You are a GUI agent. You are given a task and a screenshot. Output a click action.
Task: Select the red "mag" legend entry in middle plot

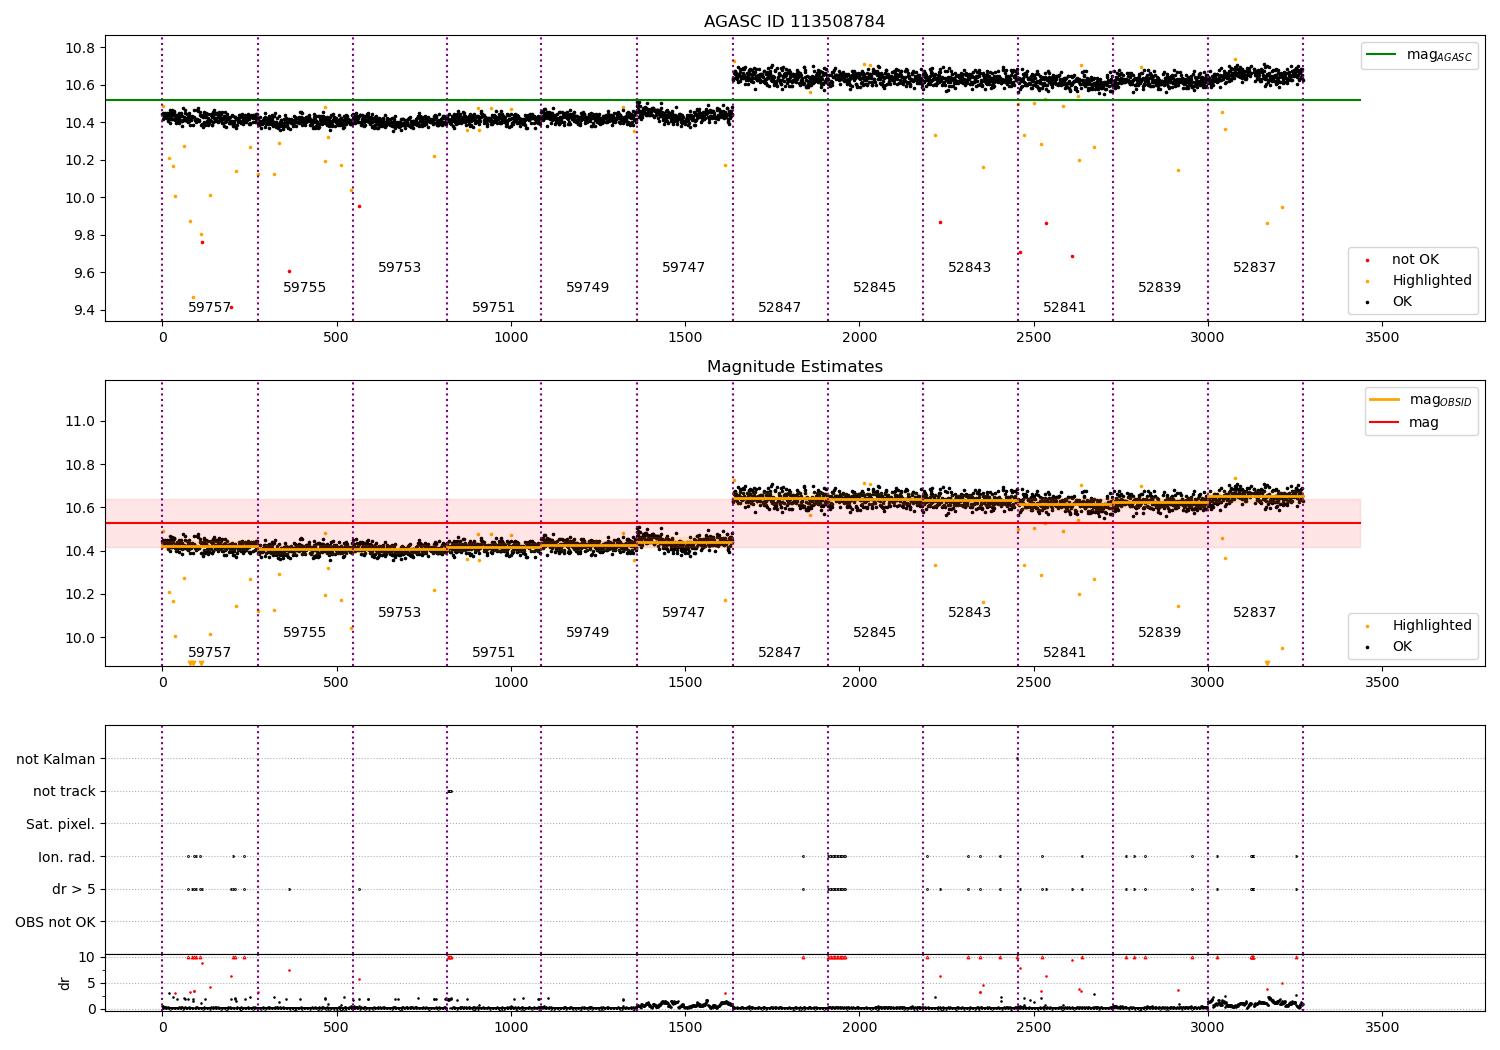(1404, 422)
